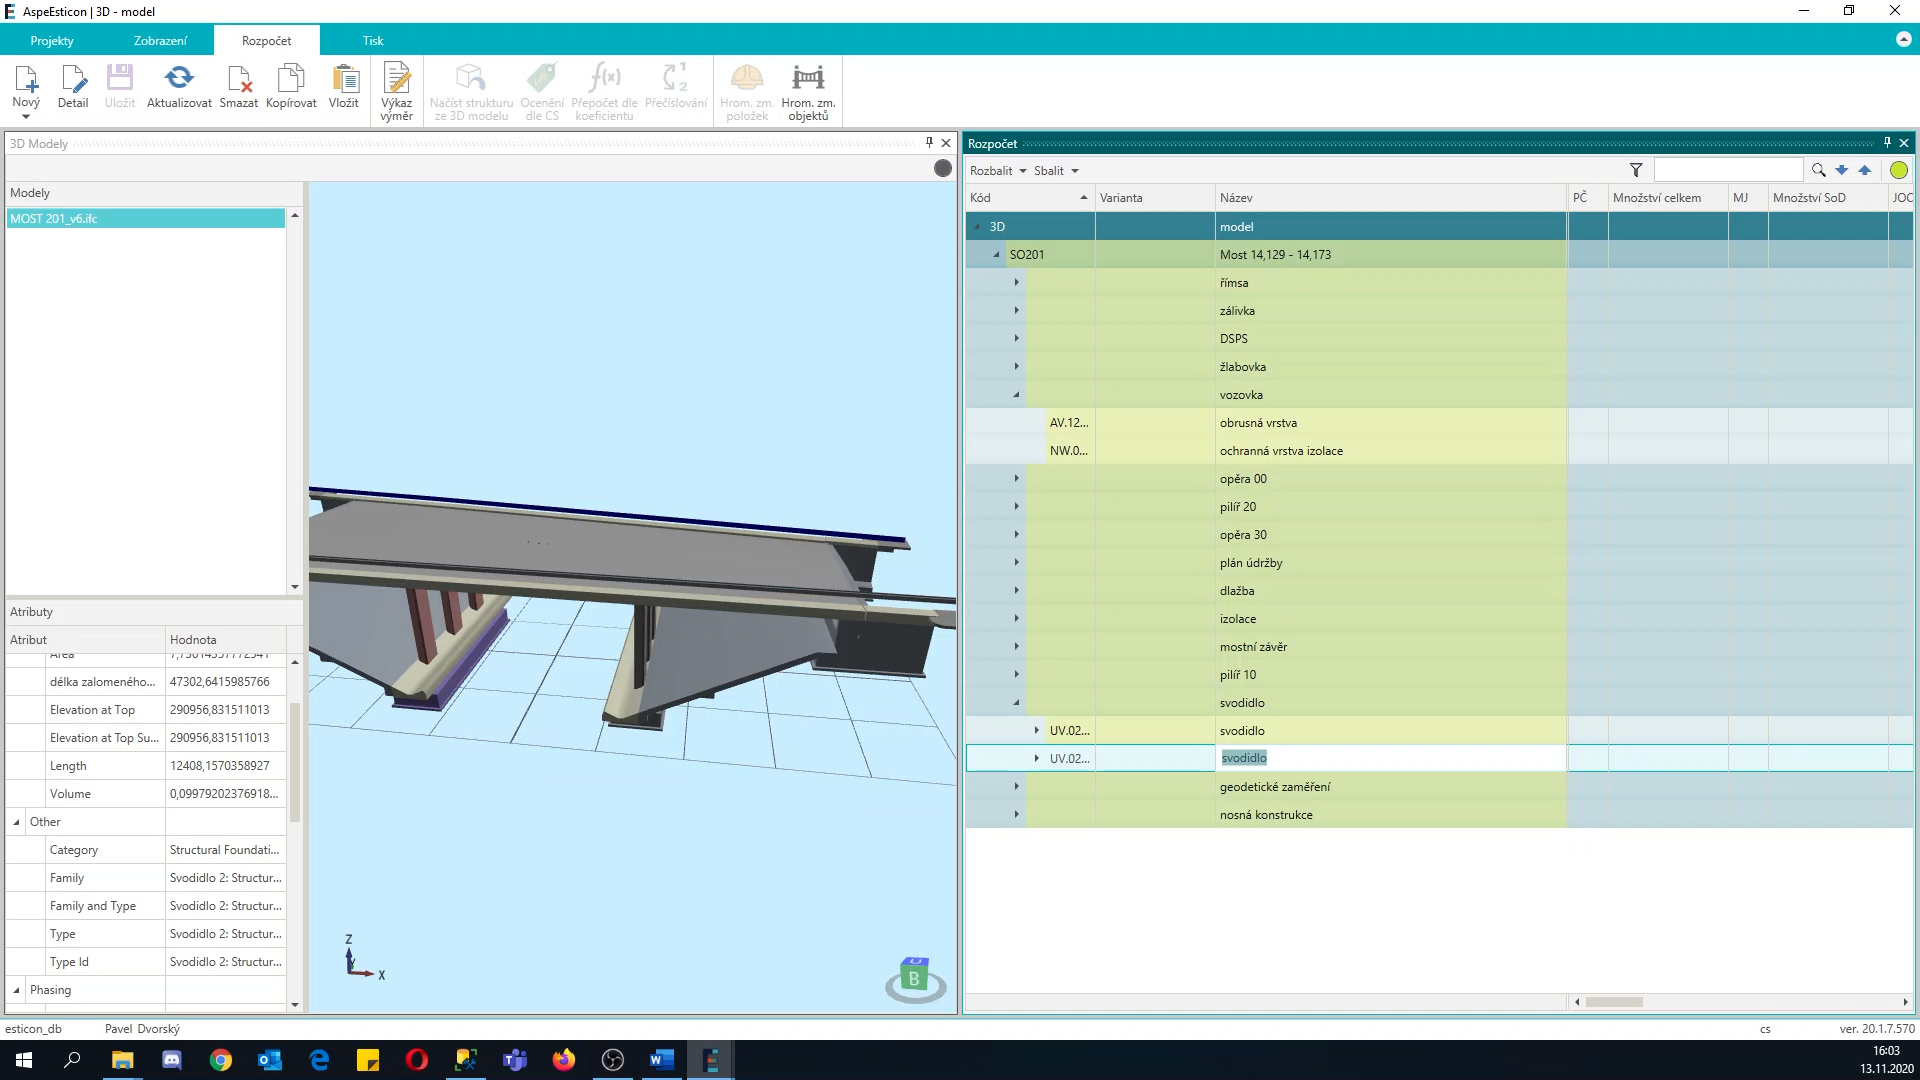Pin the Rozpočet panel
Viewport: 1920px width, 1080px height.
coord(1887,143)
